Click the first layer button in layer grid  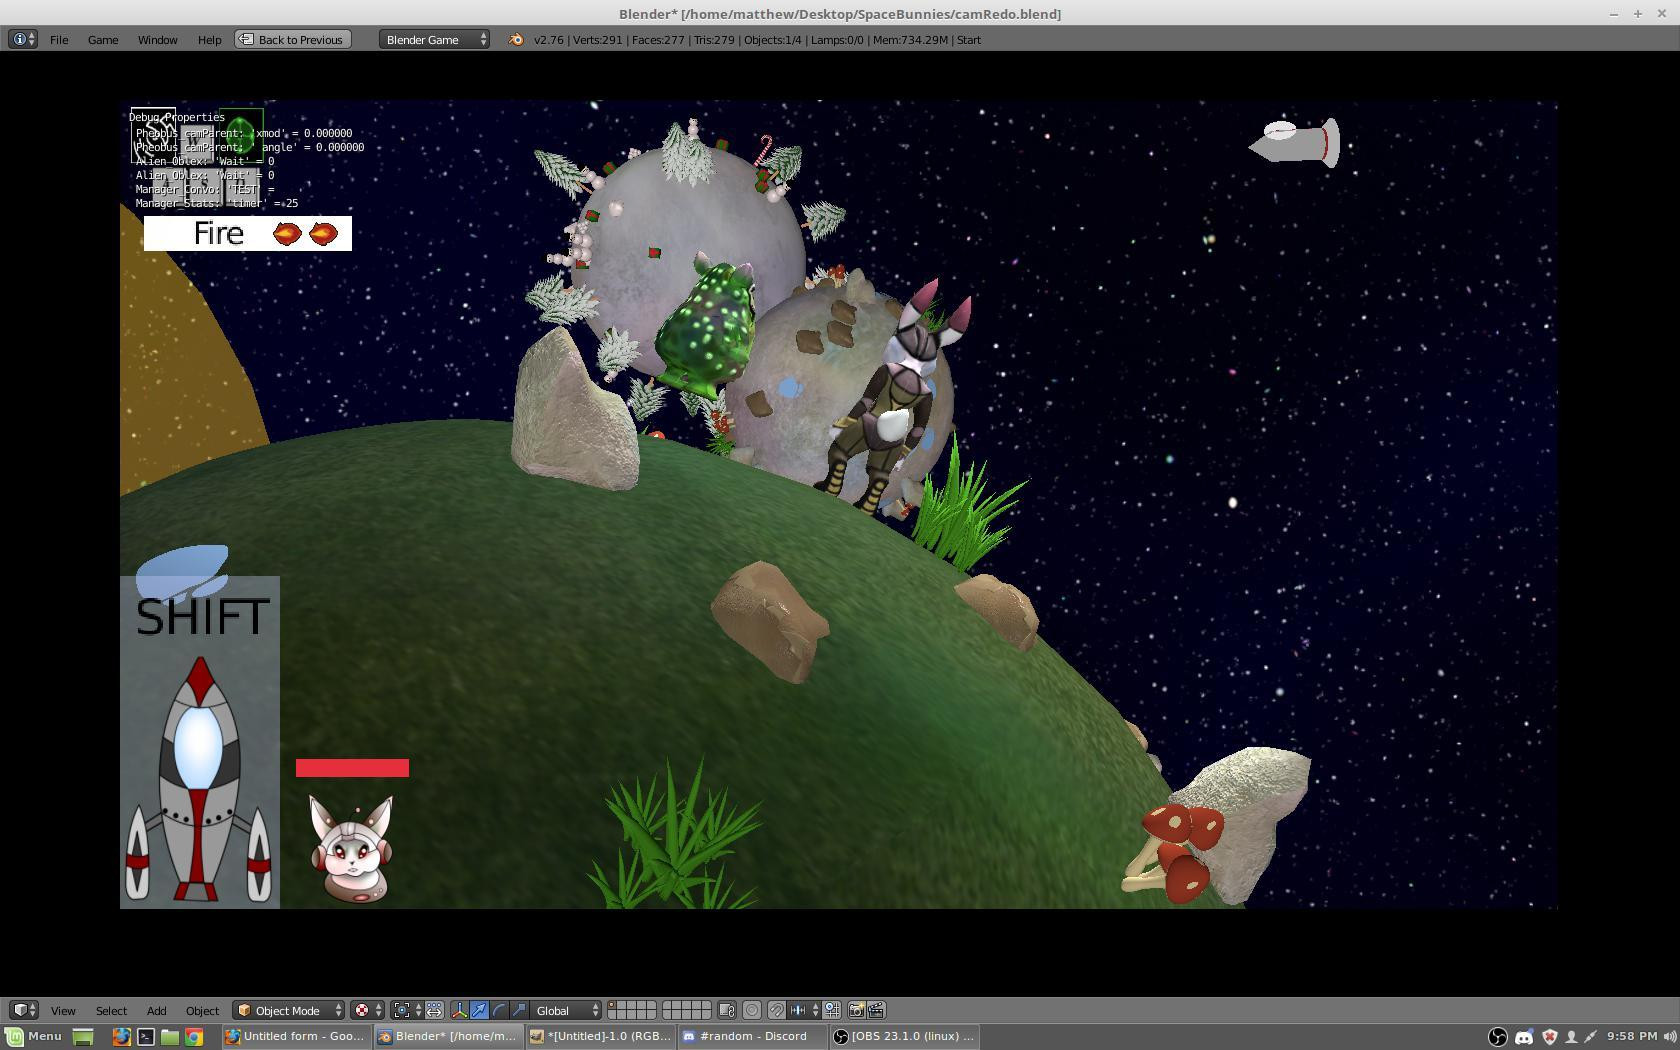pyautogui.click(x=612, y=1005)
